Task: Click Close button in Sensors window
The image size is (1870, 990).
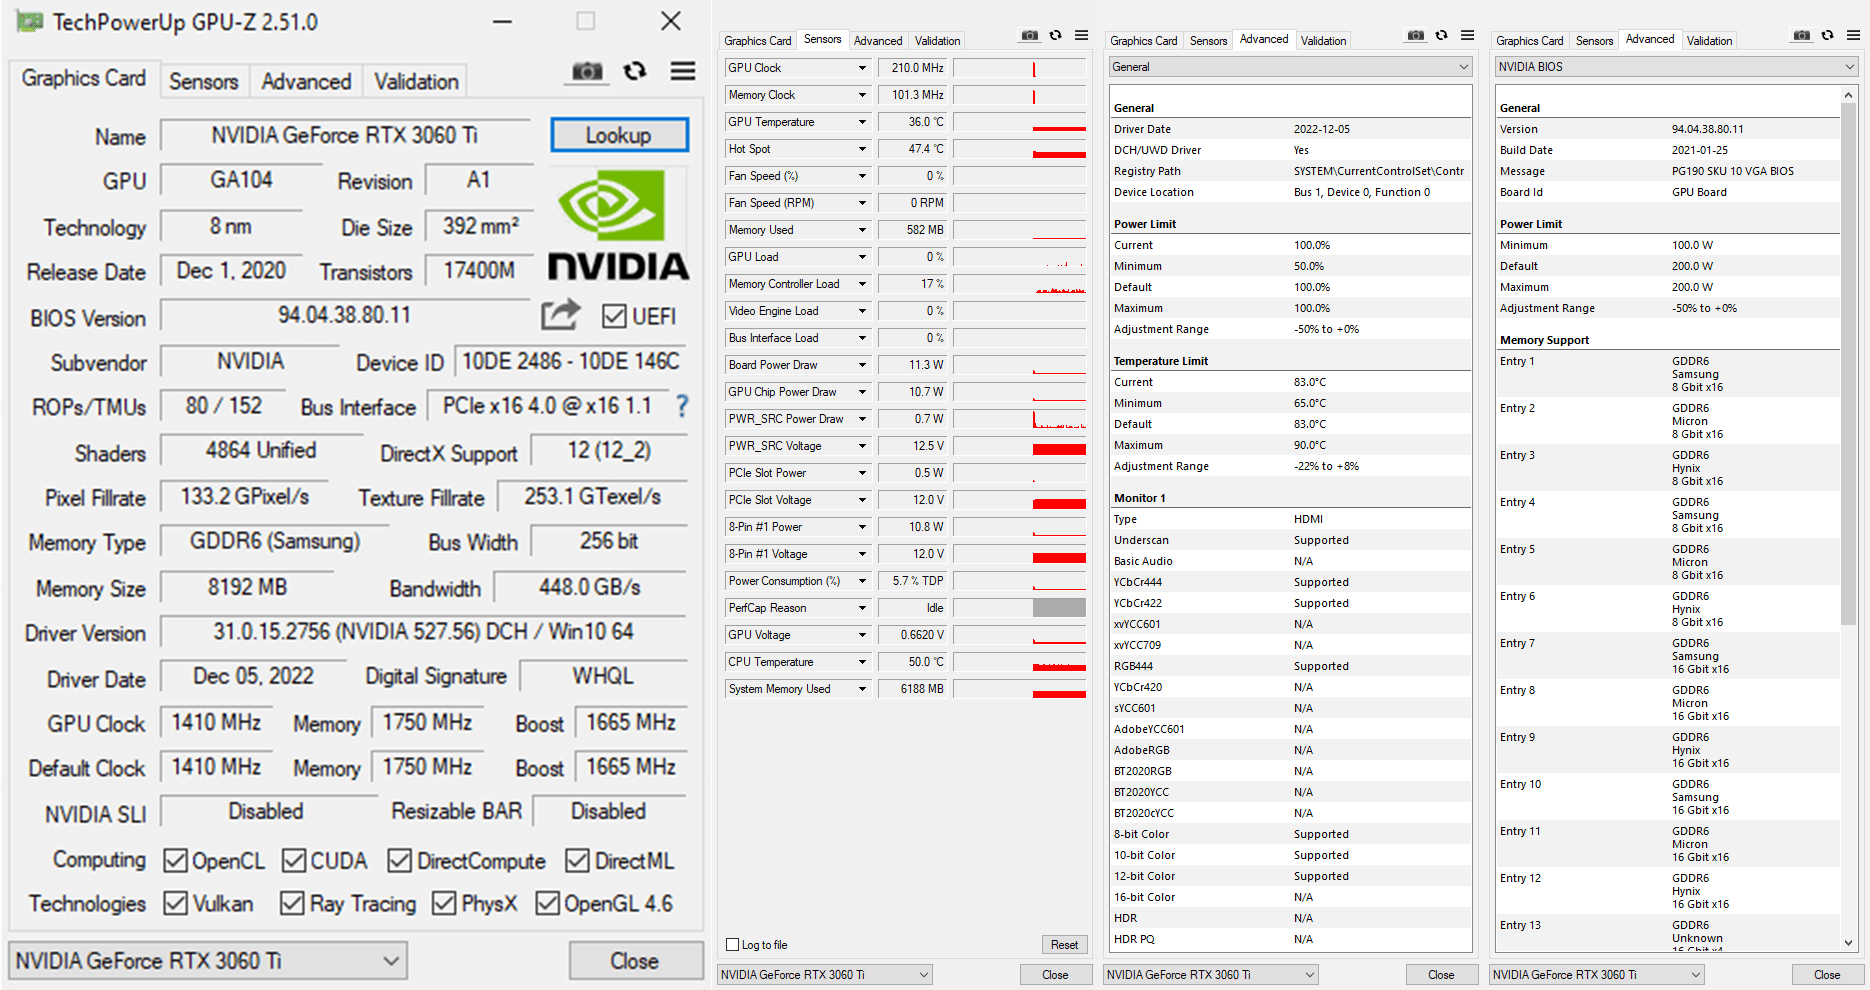Action: click(x=1055, y=975)
